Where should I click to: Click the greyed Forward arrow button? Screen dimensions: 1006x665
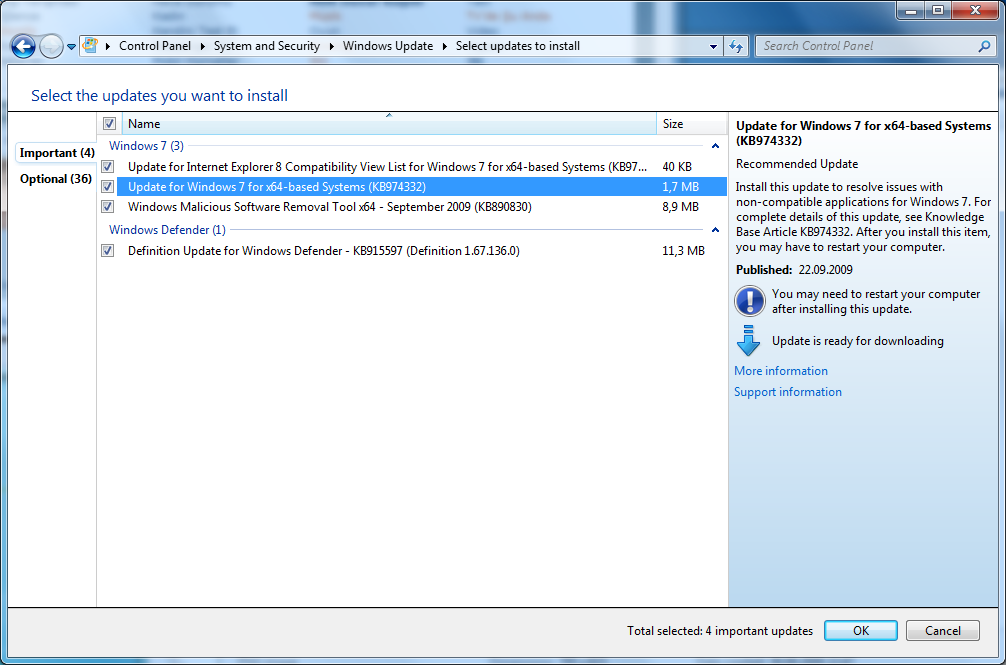51,46
